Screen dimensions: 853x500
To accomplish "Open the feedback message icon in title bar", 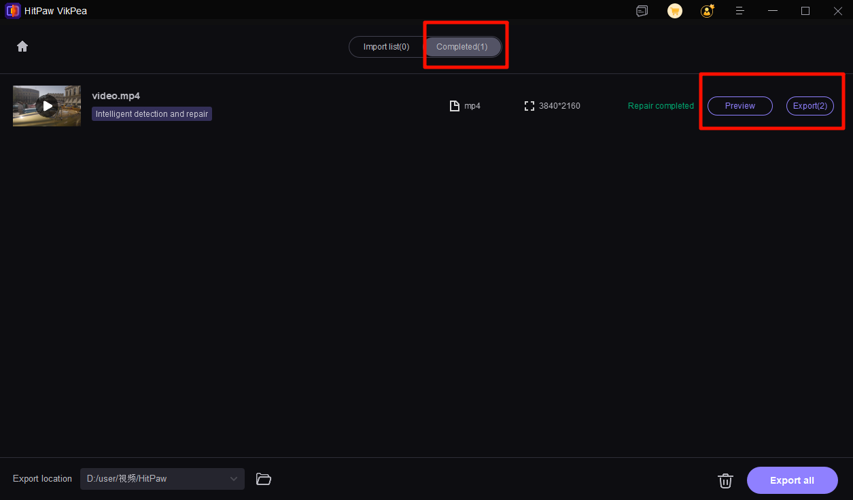I will click(x=642, y=11).
